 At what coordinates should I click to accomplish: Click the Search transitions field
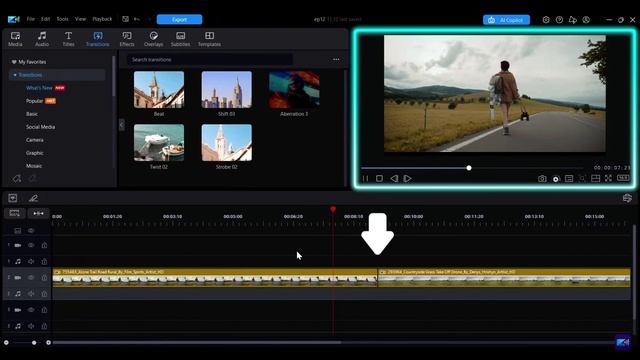pyautogui.click(x=210, y=60)
